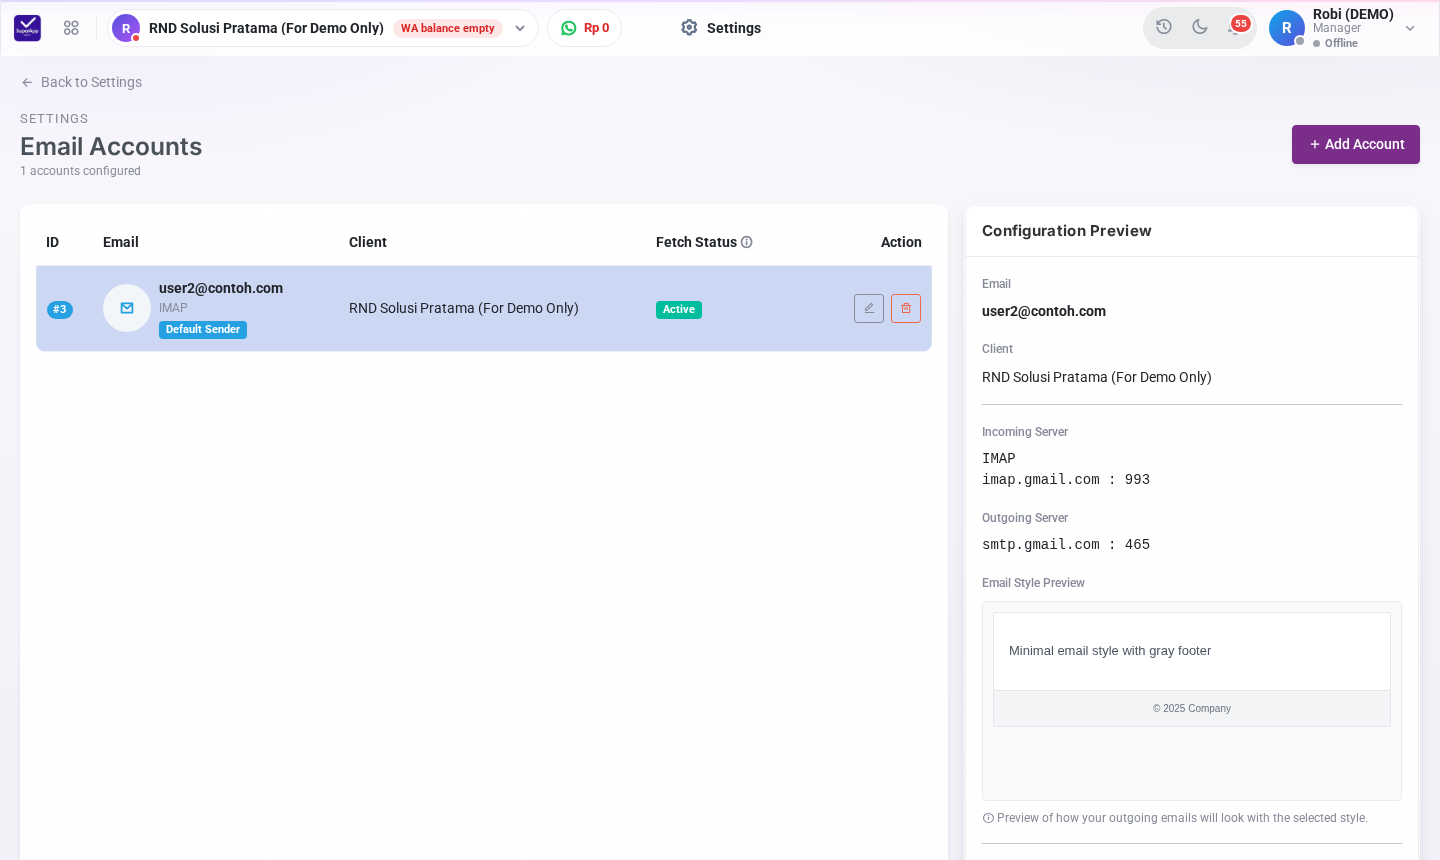Viewport: 1440px width, 860px height.
Task: Click the Fetch Status info icon
Action: [747, 242]
